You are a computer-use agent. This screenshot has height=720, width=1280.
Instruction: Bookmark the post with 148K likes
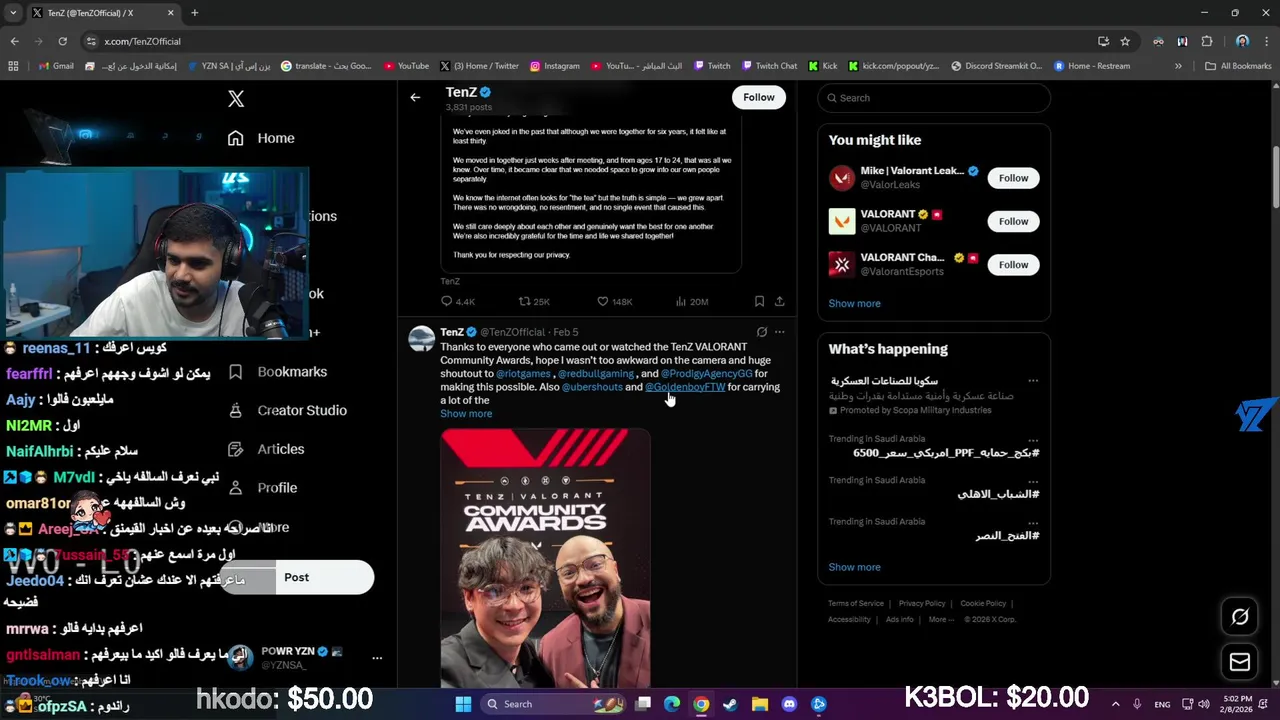759,301
